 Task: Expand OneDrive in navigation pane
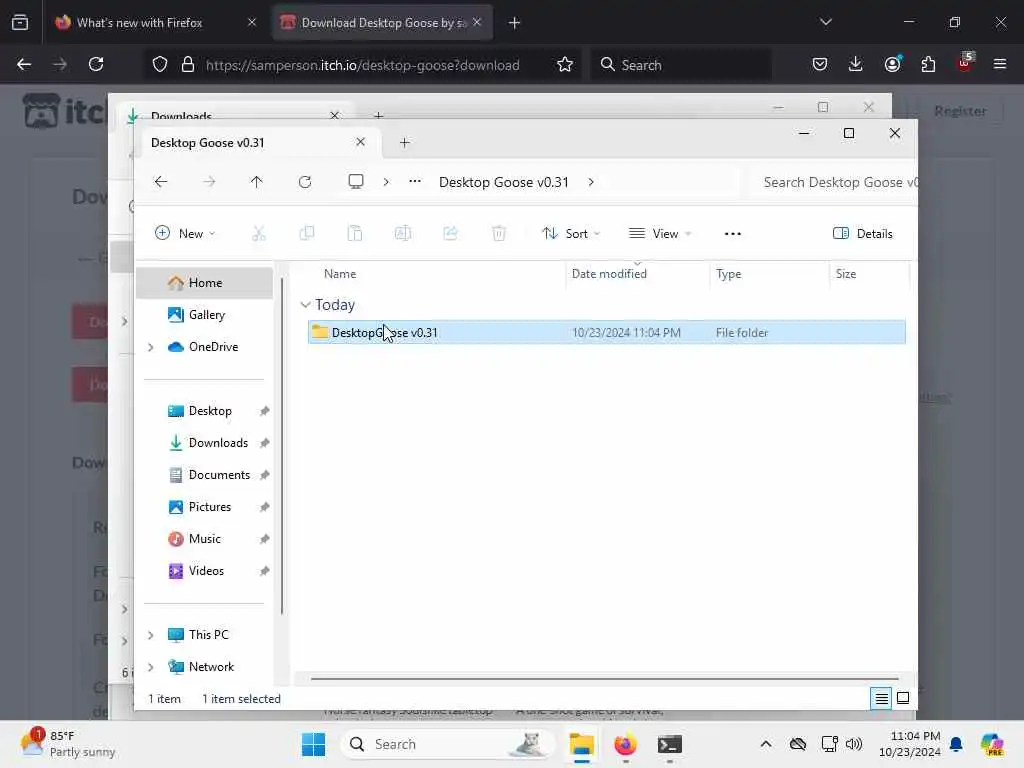click(x=151, y=347)
